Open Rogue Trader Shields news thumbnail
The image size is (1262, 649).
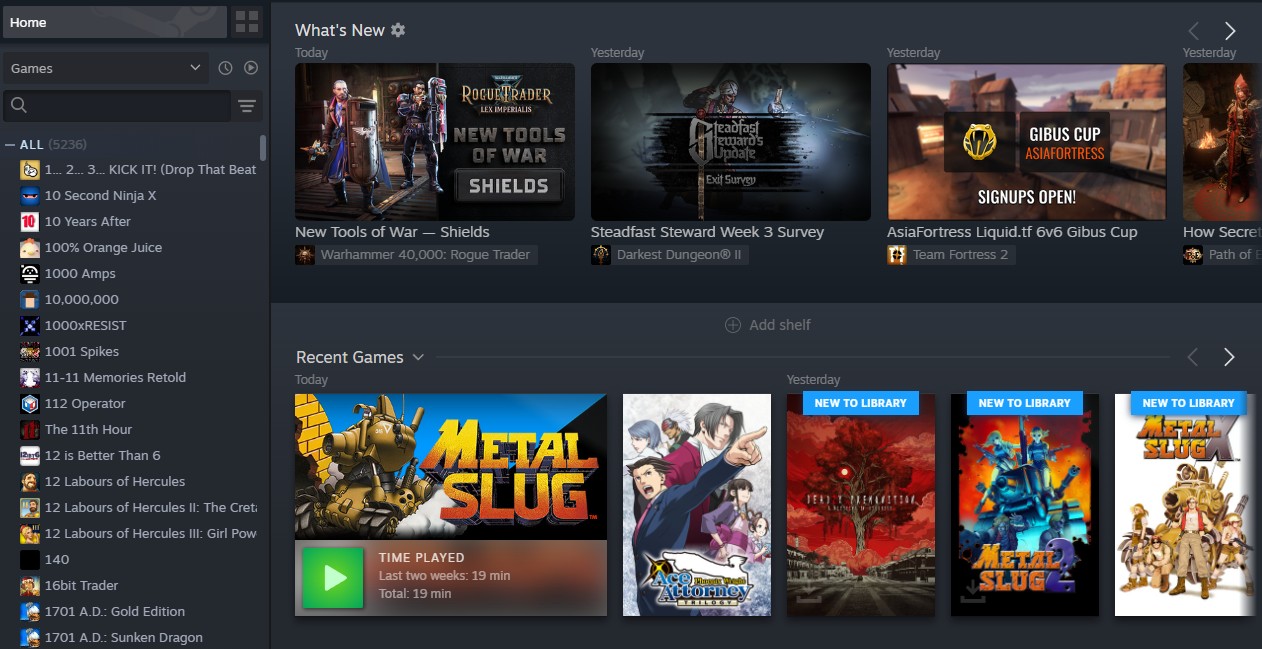(435, 142)
